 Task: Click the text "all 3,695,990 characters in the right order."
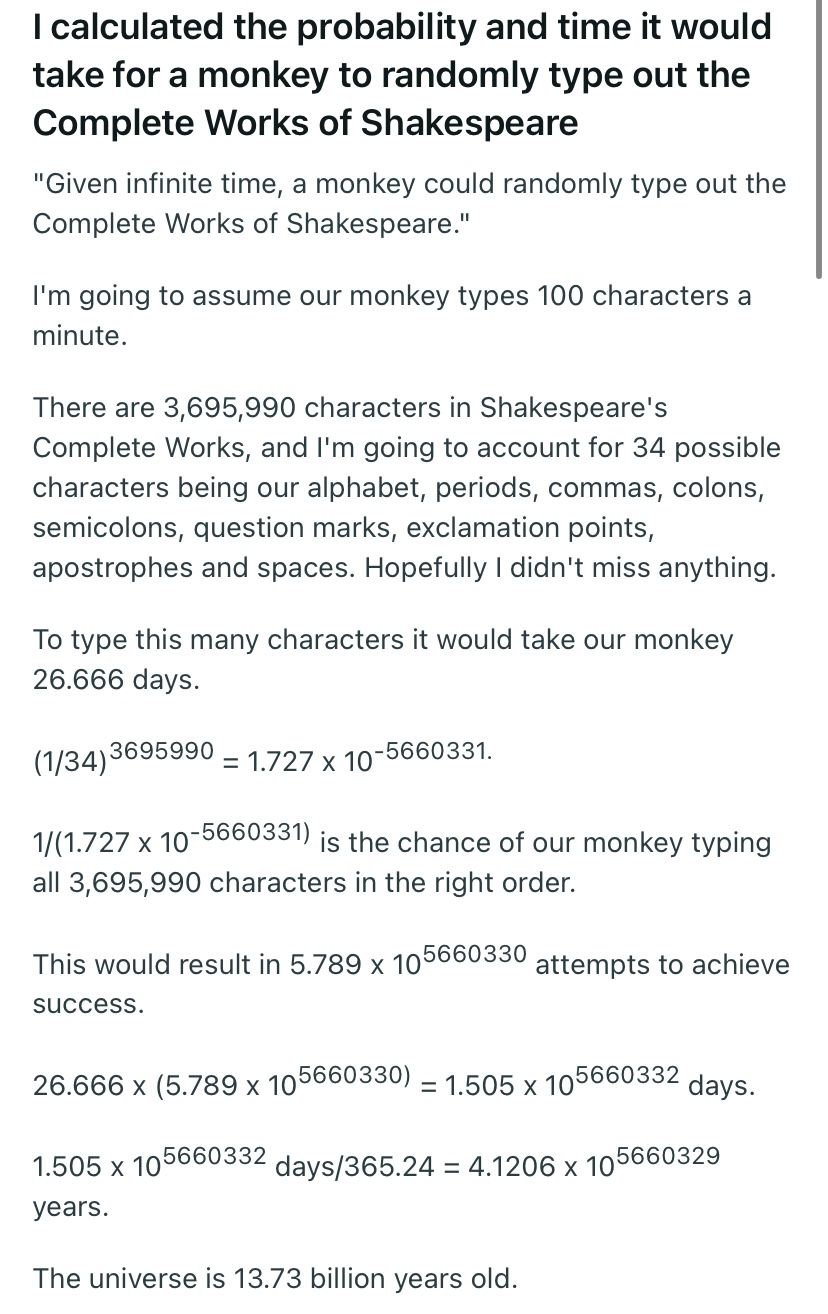[x=304, y=883]
